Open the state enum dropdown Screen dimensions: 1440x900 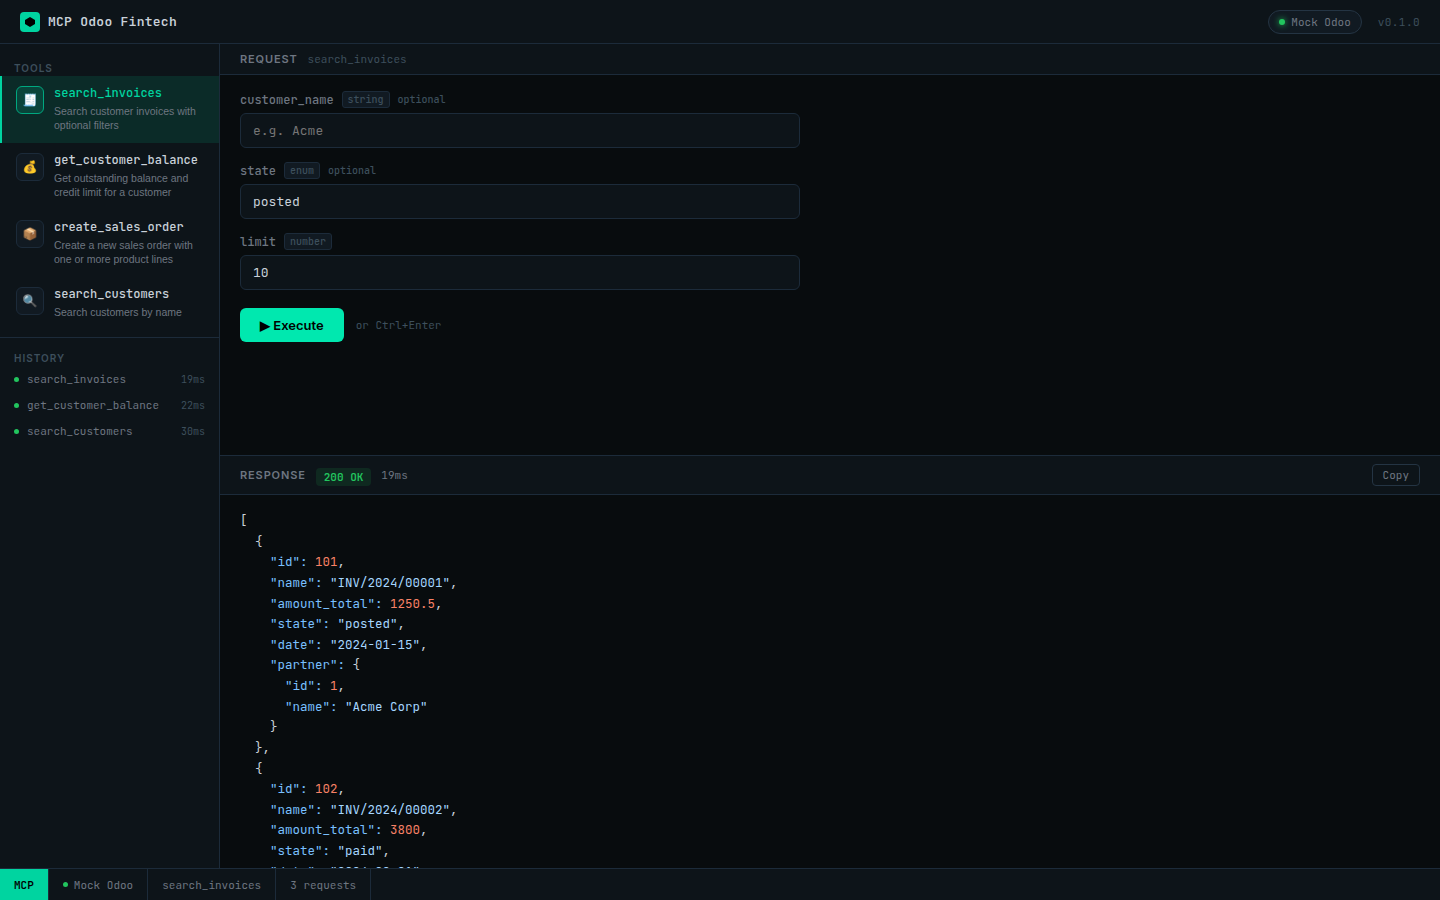[x=520, y=202]
